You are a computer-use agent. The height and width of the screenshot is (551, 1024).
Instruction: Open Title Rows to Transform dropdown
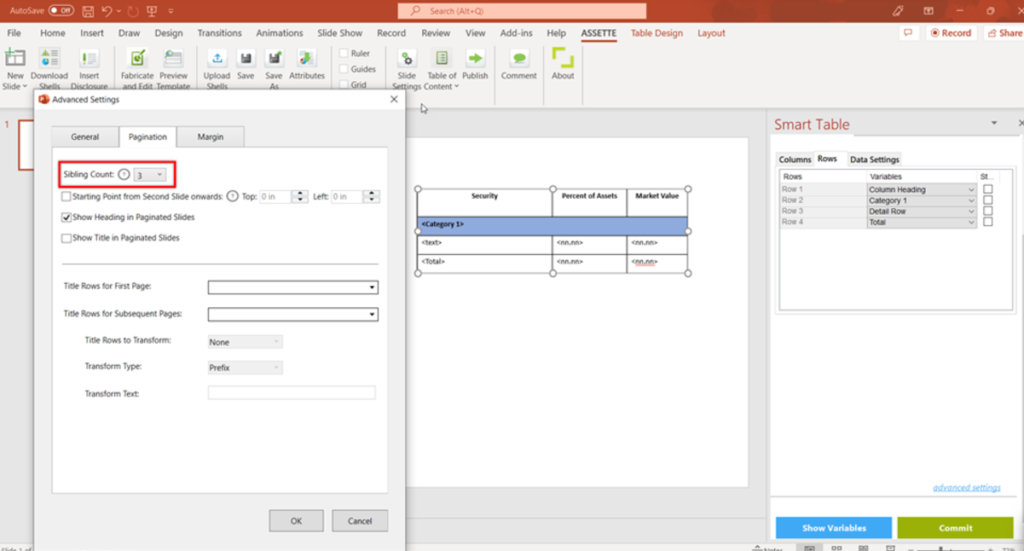coord(245,341)
